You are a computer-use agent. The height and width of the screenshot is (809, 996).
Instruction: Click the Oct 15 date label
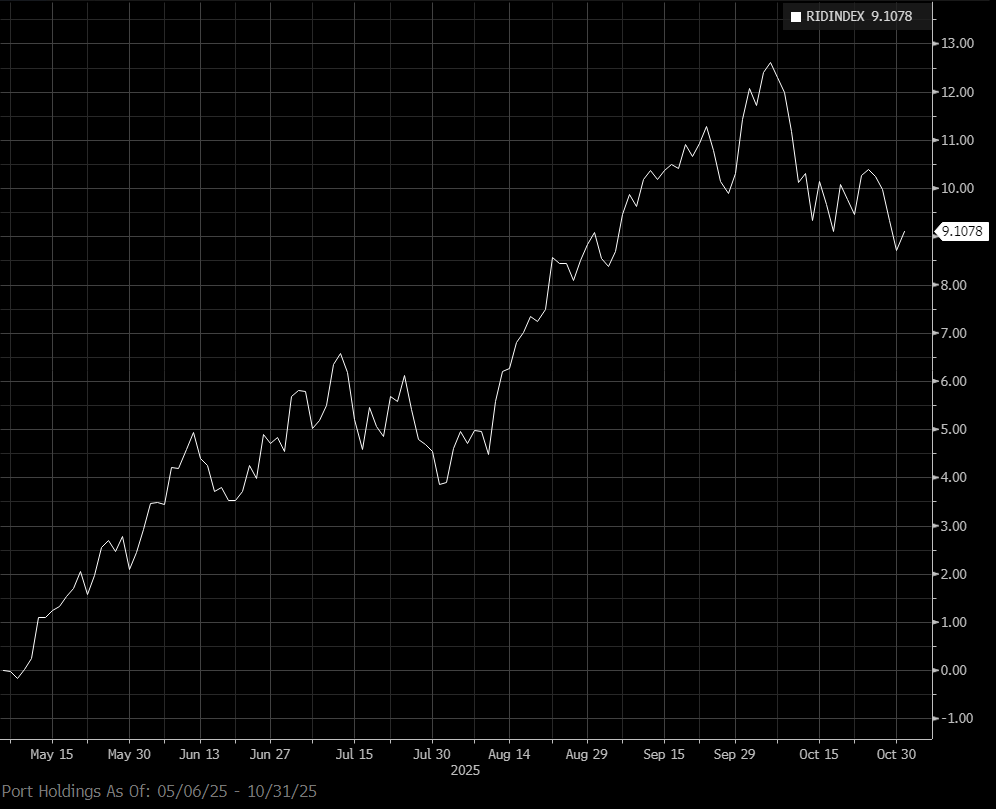tap(819, 754)
